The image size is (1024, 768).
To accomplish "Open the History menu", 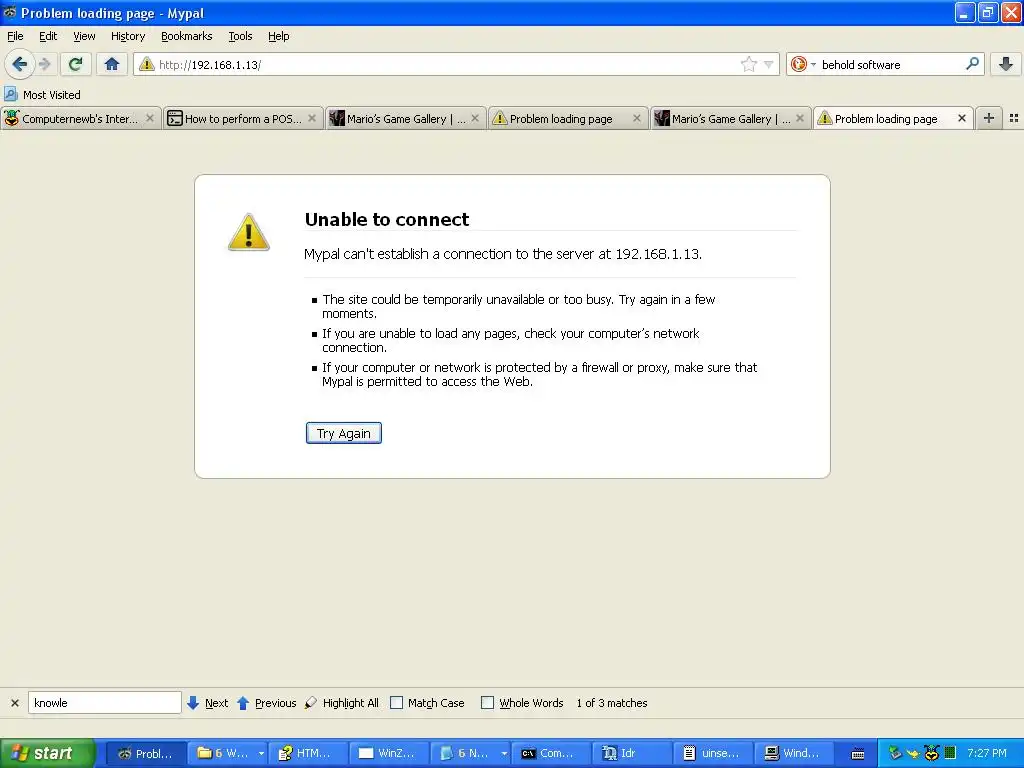I will (x=127, y=36).
